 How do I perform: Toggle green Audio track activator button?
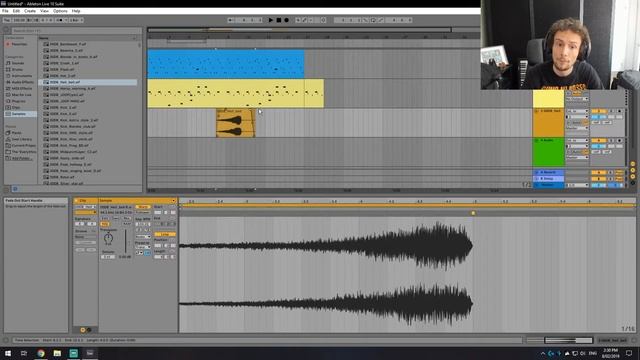click(598, 140)
